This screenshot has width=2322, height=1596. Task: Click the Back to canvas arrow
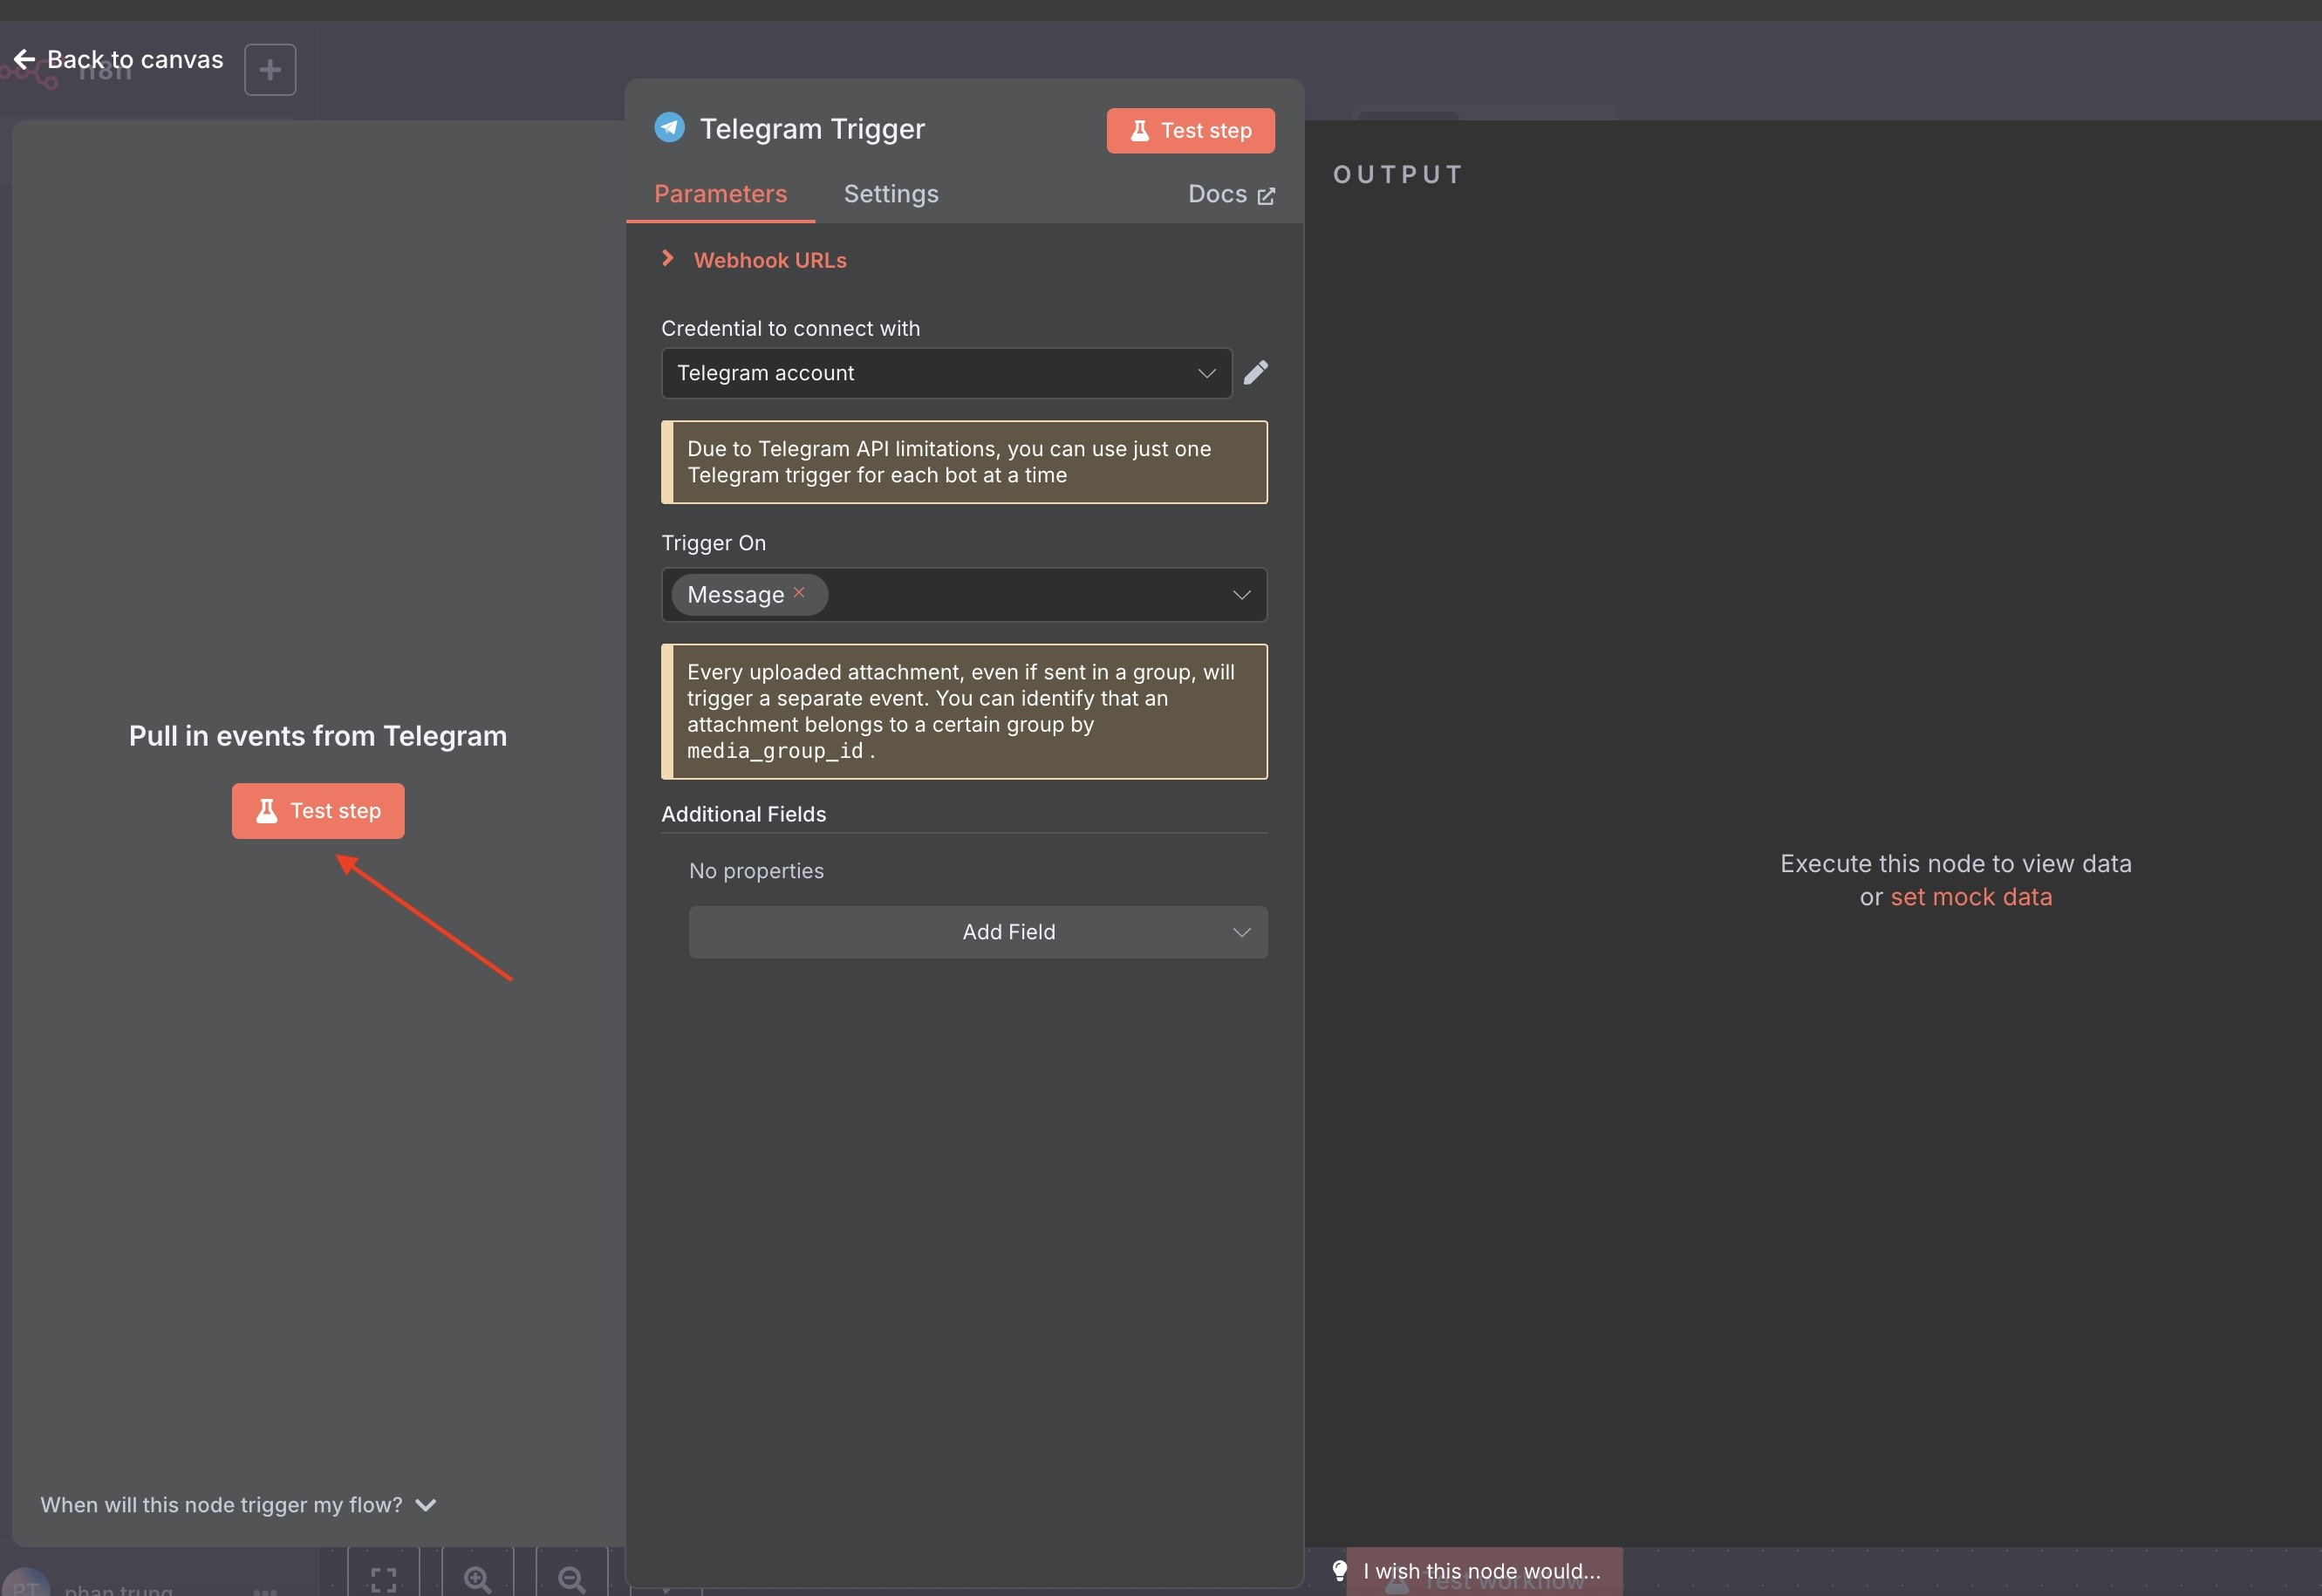coord(25,60)
